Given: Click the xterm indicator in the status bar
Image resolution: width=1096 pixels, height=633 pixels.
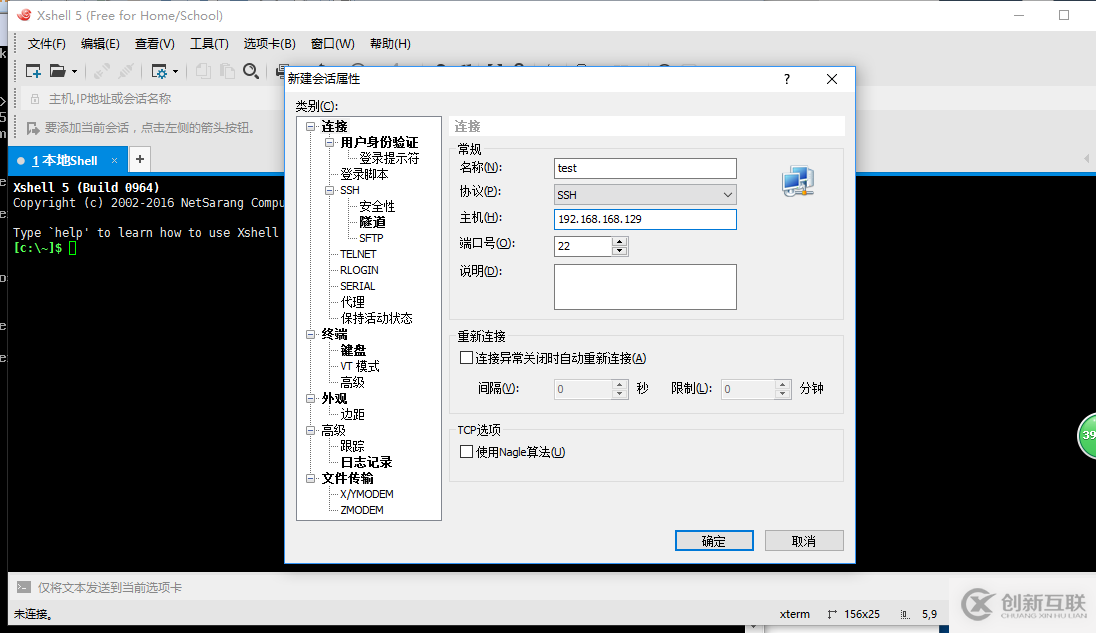Looking at the screenshot, I should (794, 614).
